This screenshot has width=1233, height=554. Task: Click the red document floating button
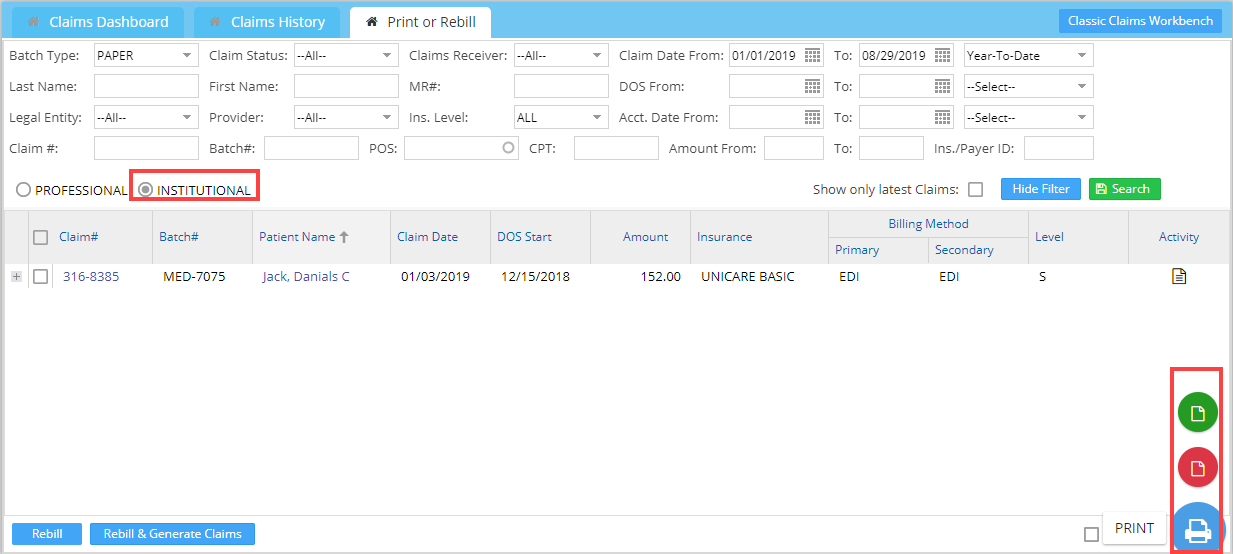pyautogui.click(x=1197, y=467)
